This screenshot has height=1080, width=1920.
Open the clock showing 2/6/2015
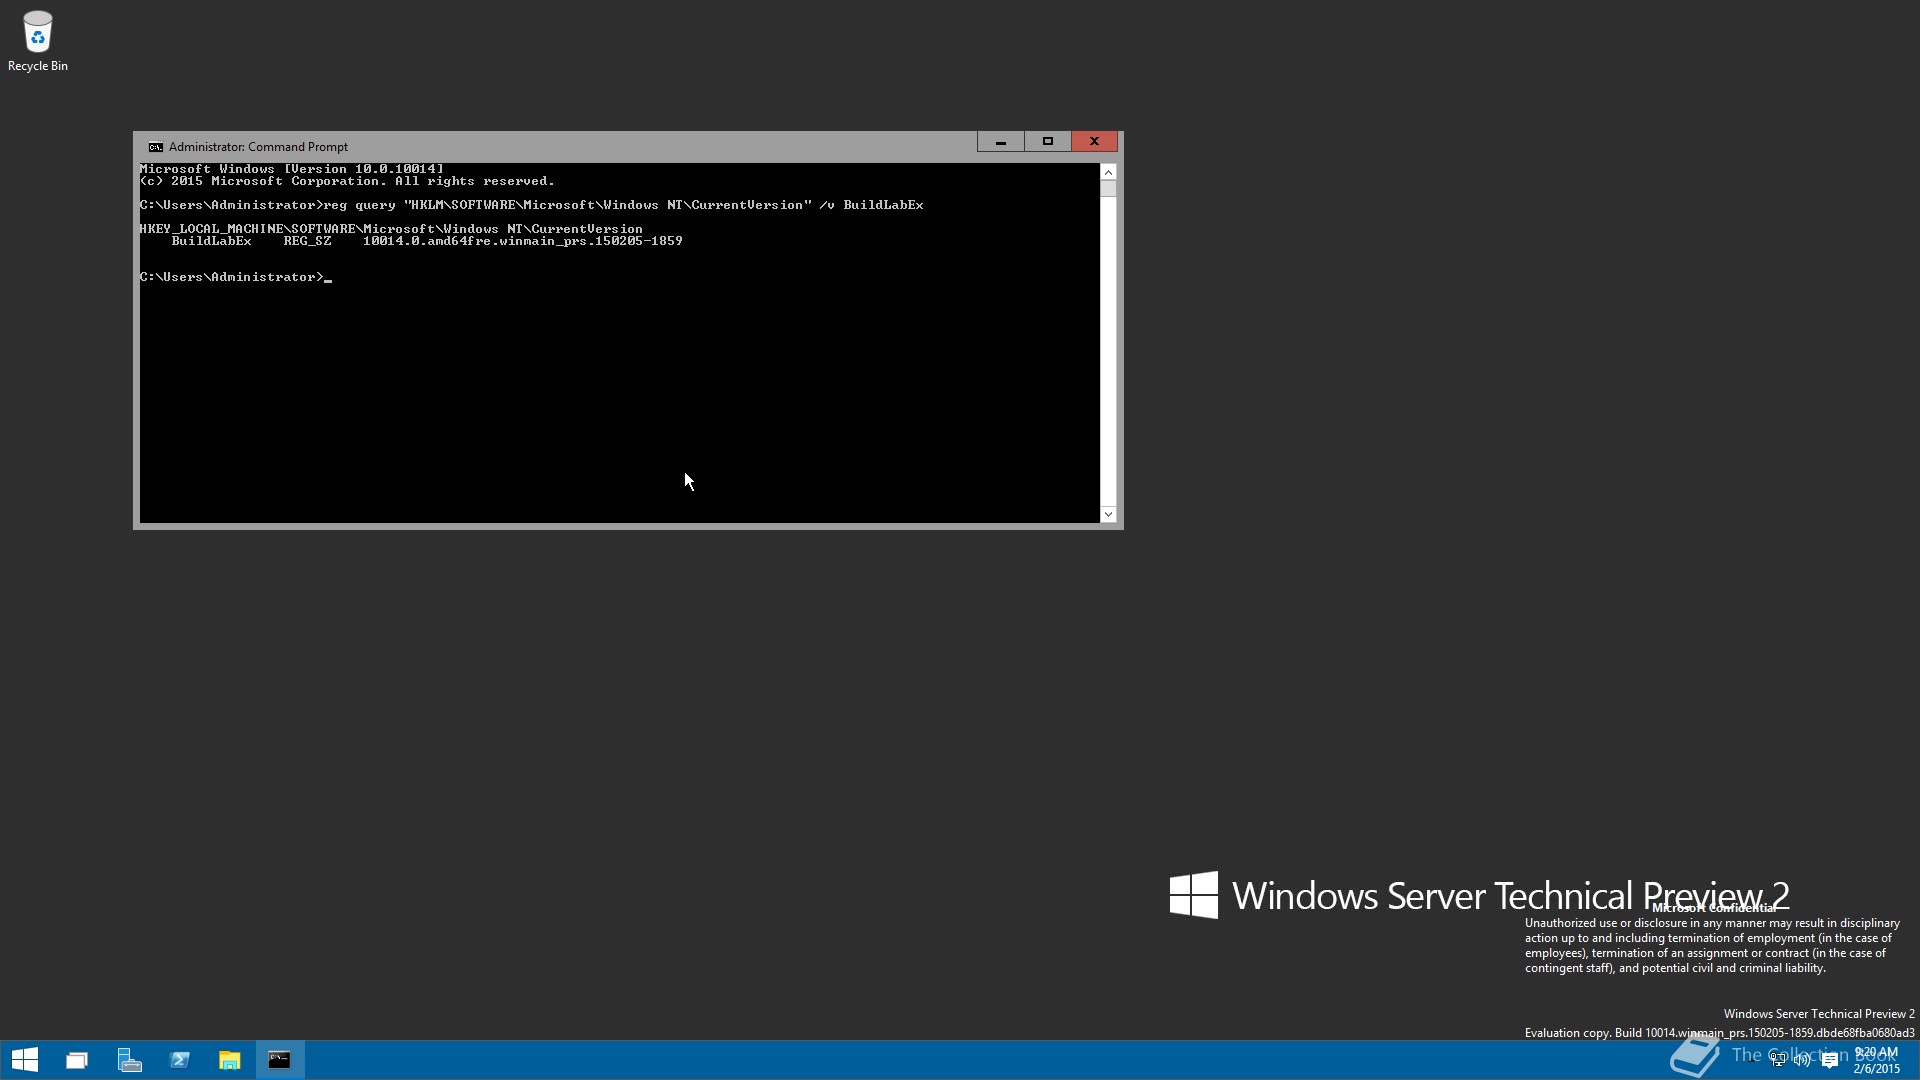pyautogui.click(x=1876, y=1060)
